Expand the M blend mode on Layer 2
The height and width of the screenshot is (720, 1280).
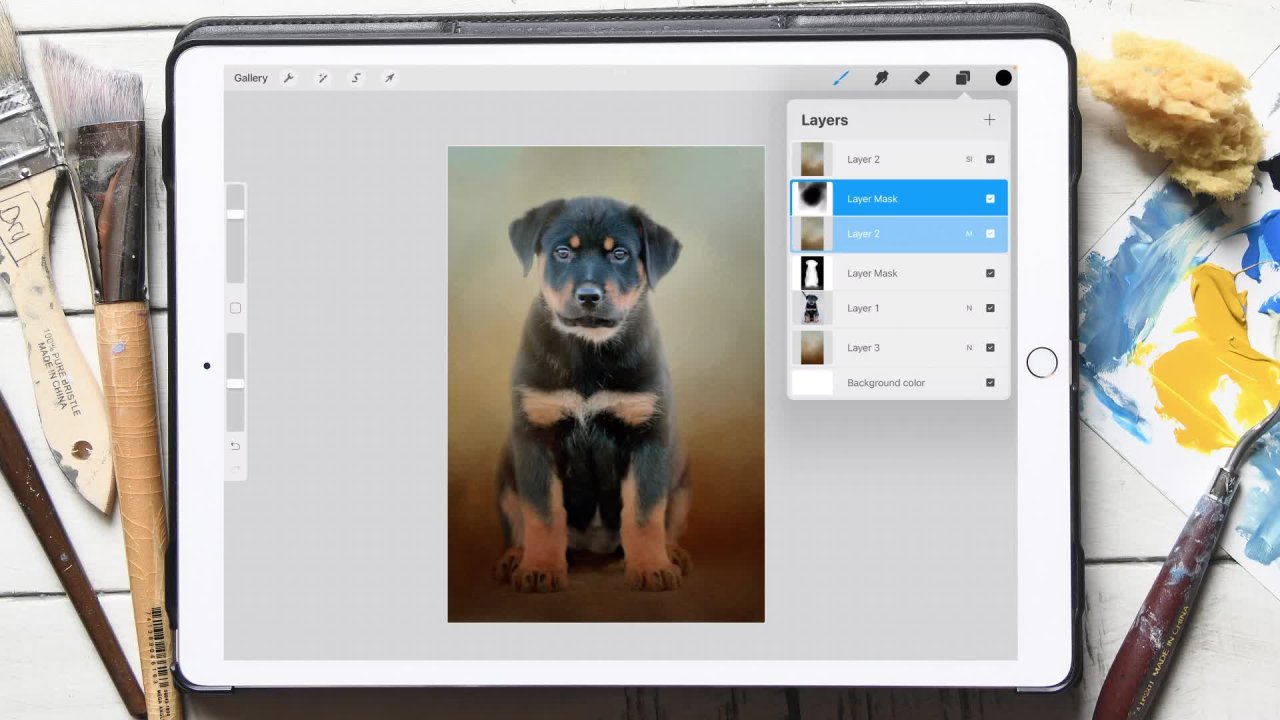[x=968, y=234]
